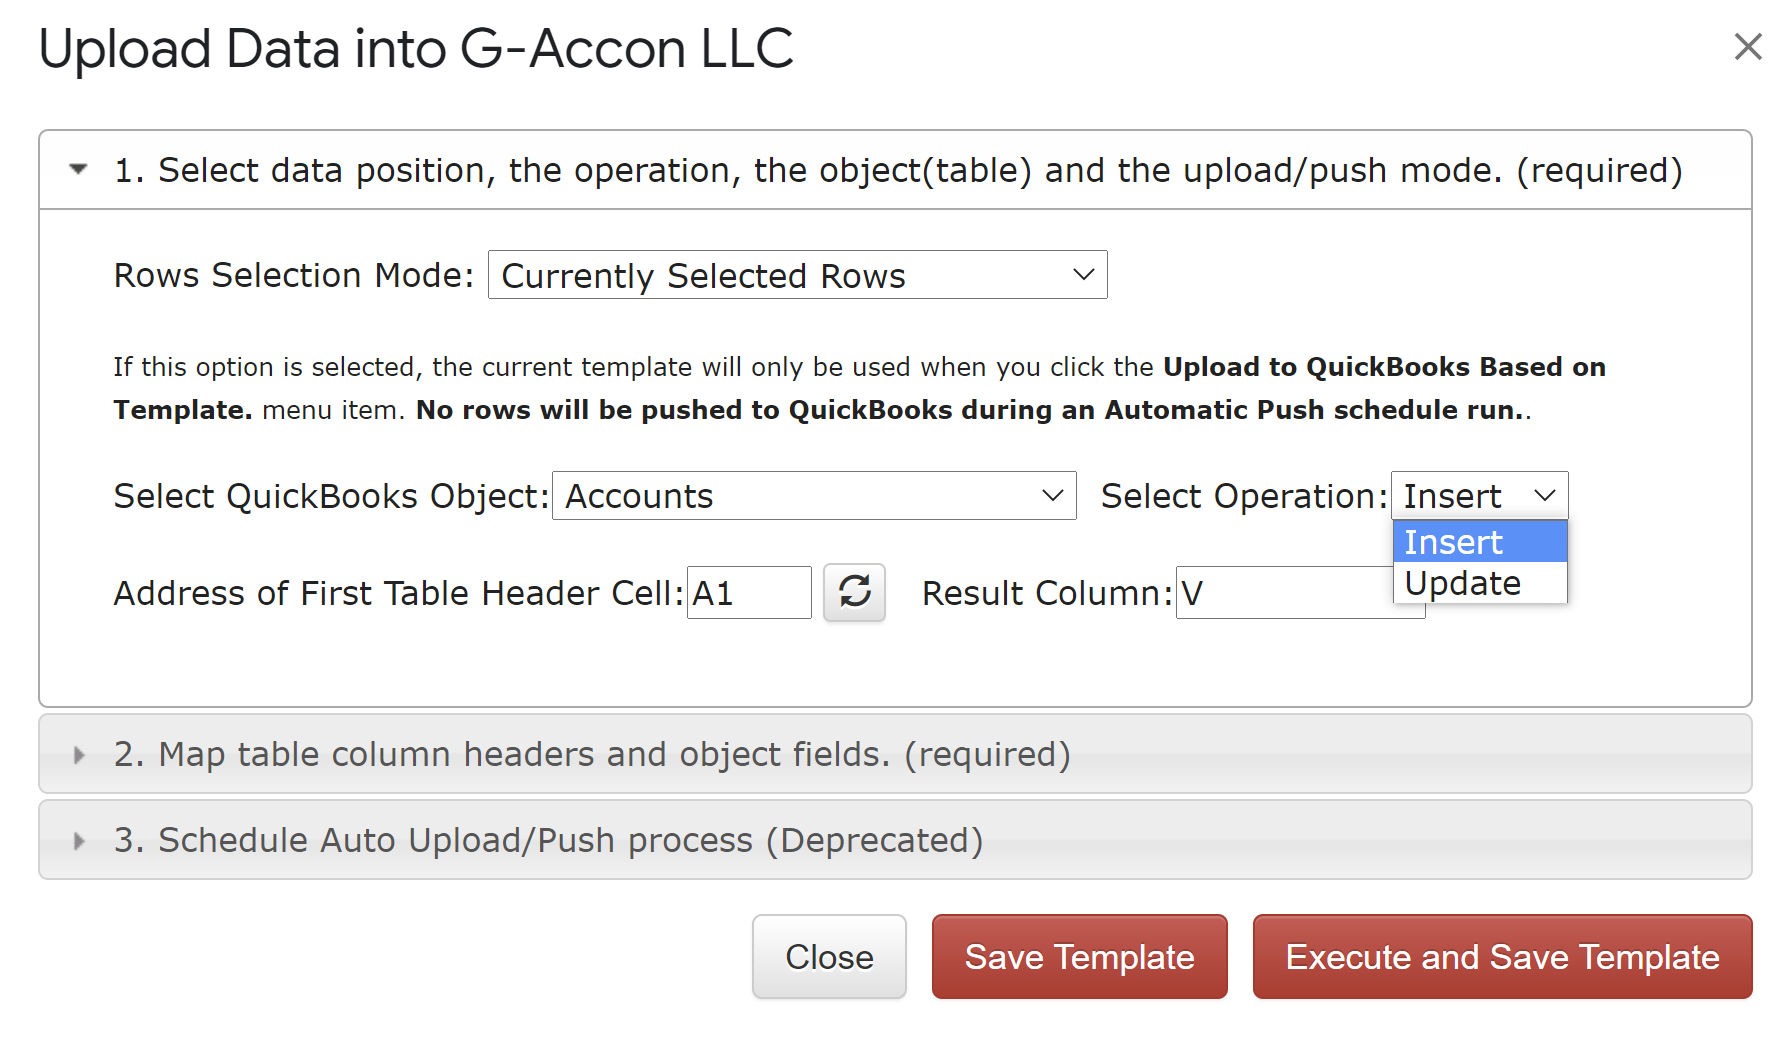The width and height of the screenshot is (1791, 1060).
Task: Open the Select QuickBooks Object dropdown
Action: click(x=814, y=496)
